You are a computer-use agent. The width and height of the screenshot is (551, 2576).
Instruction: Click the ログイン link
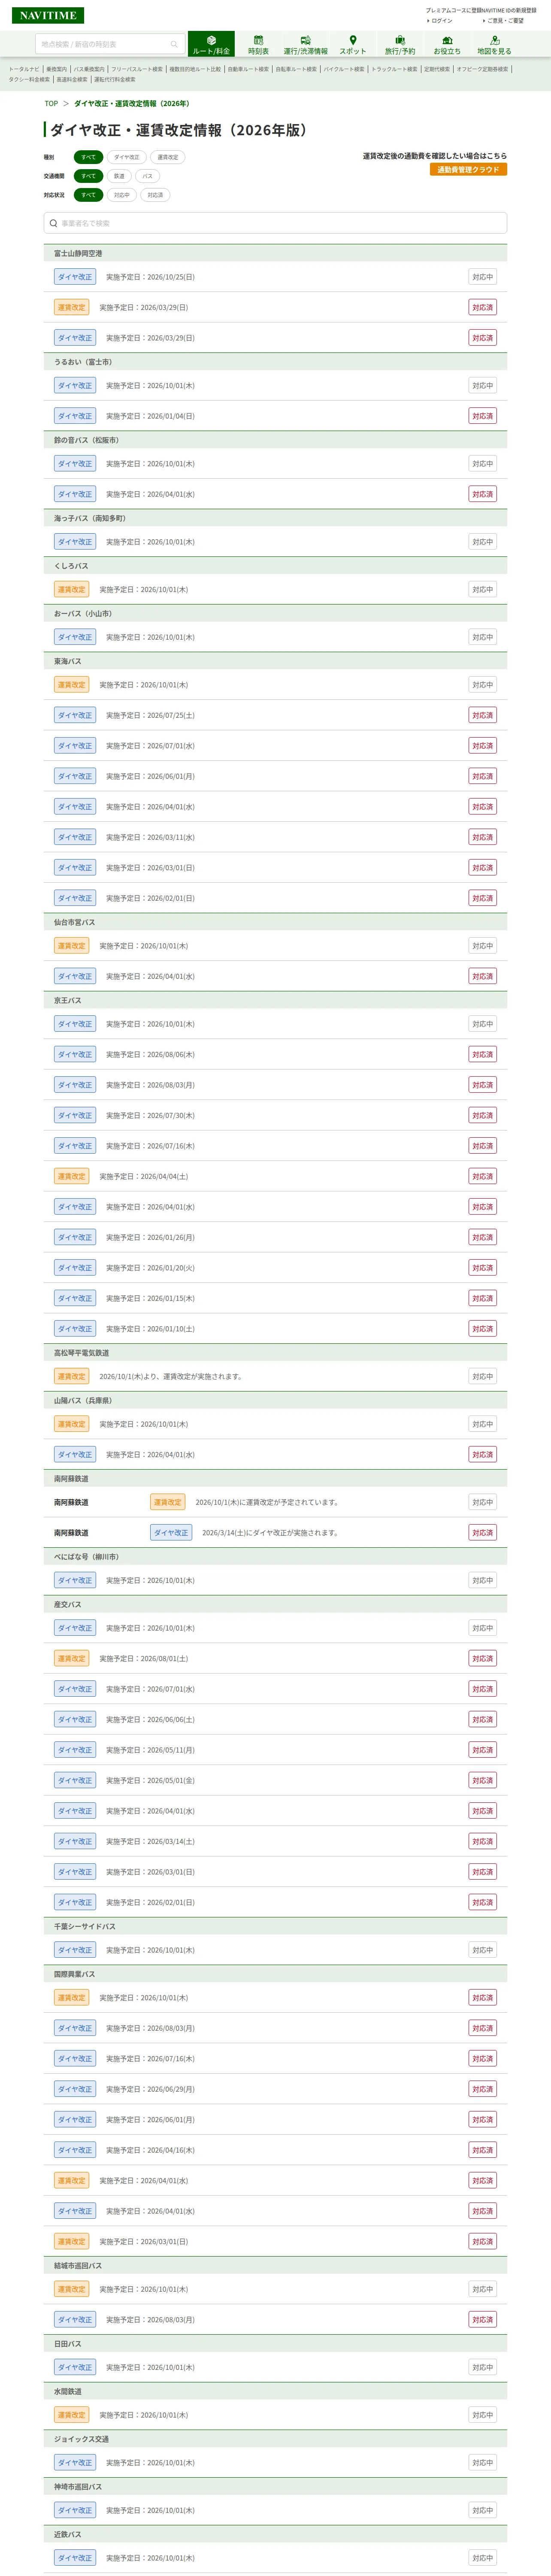pos(442,21)
